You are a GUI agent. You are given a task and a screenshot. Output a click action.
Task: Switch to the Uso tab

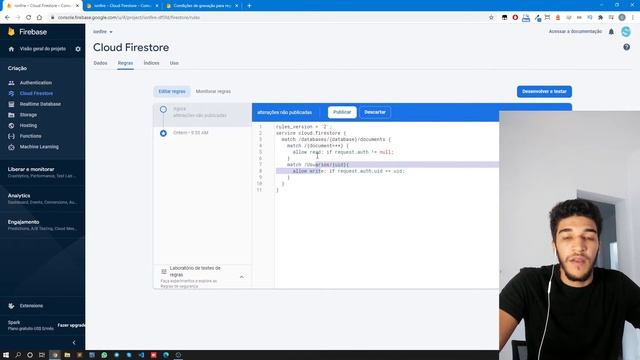tap(174, 63)
